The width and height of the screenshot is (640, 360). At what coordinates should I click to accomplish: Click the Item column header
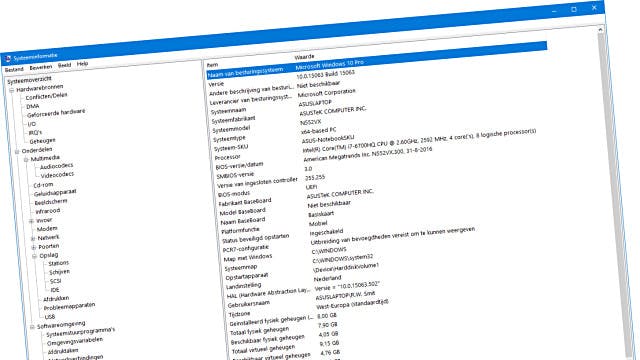pos(212,65)
